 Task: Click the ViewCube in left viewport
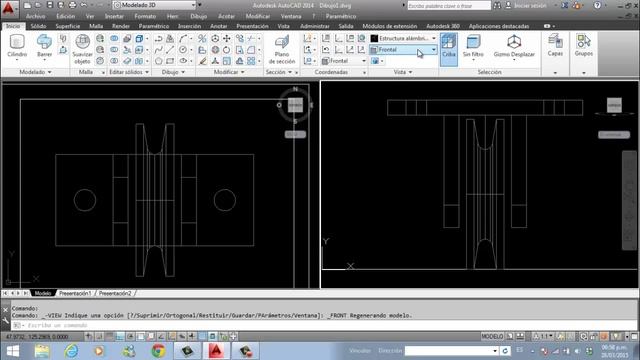296,105
